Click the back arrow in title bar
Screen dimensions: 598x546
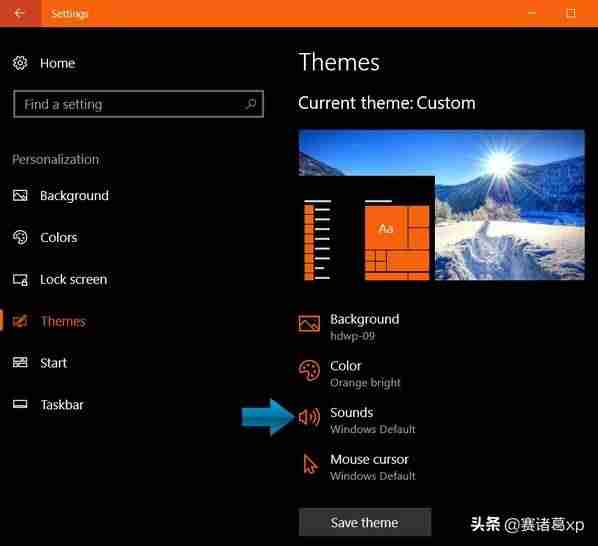19,13
